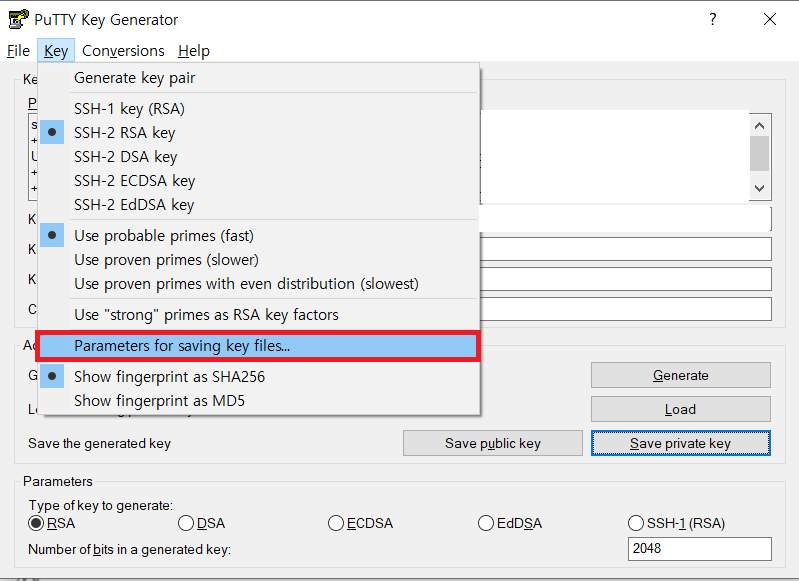
Task: Choose Show fingerprint as MD5
Action: (258, 401)
